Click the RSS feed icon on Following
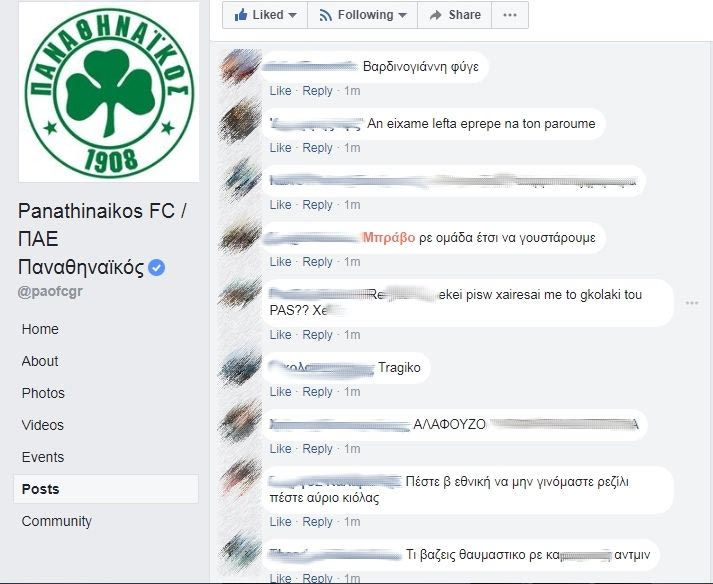Image resolution: width=713 pixels, height=584 pixels. click(x=325, y=15)
